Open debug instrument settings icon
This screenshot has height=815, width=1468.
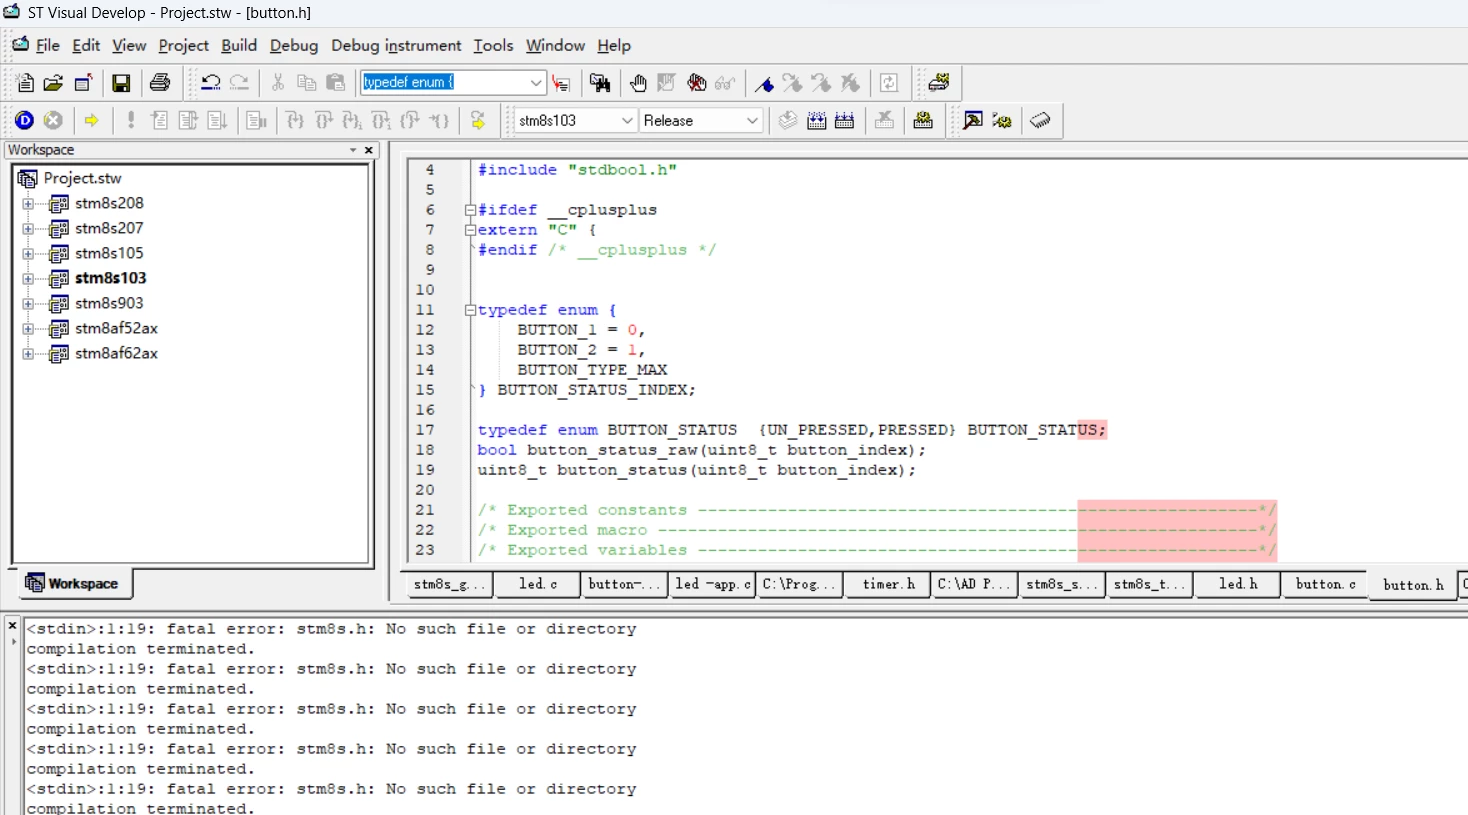[x=939, y=83]
